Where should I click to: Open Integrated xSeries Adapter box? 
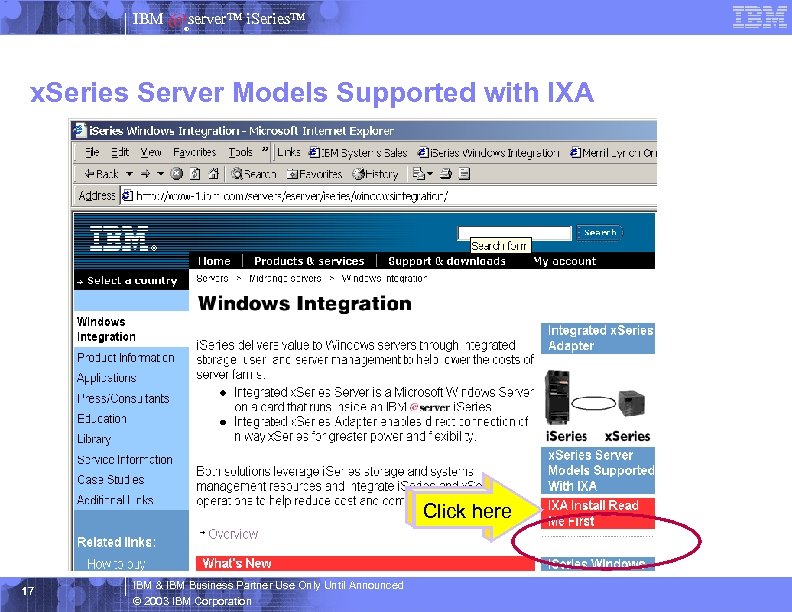(598, 338)
